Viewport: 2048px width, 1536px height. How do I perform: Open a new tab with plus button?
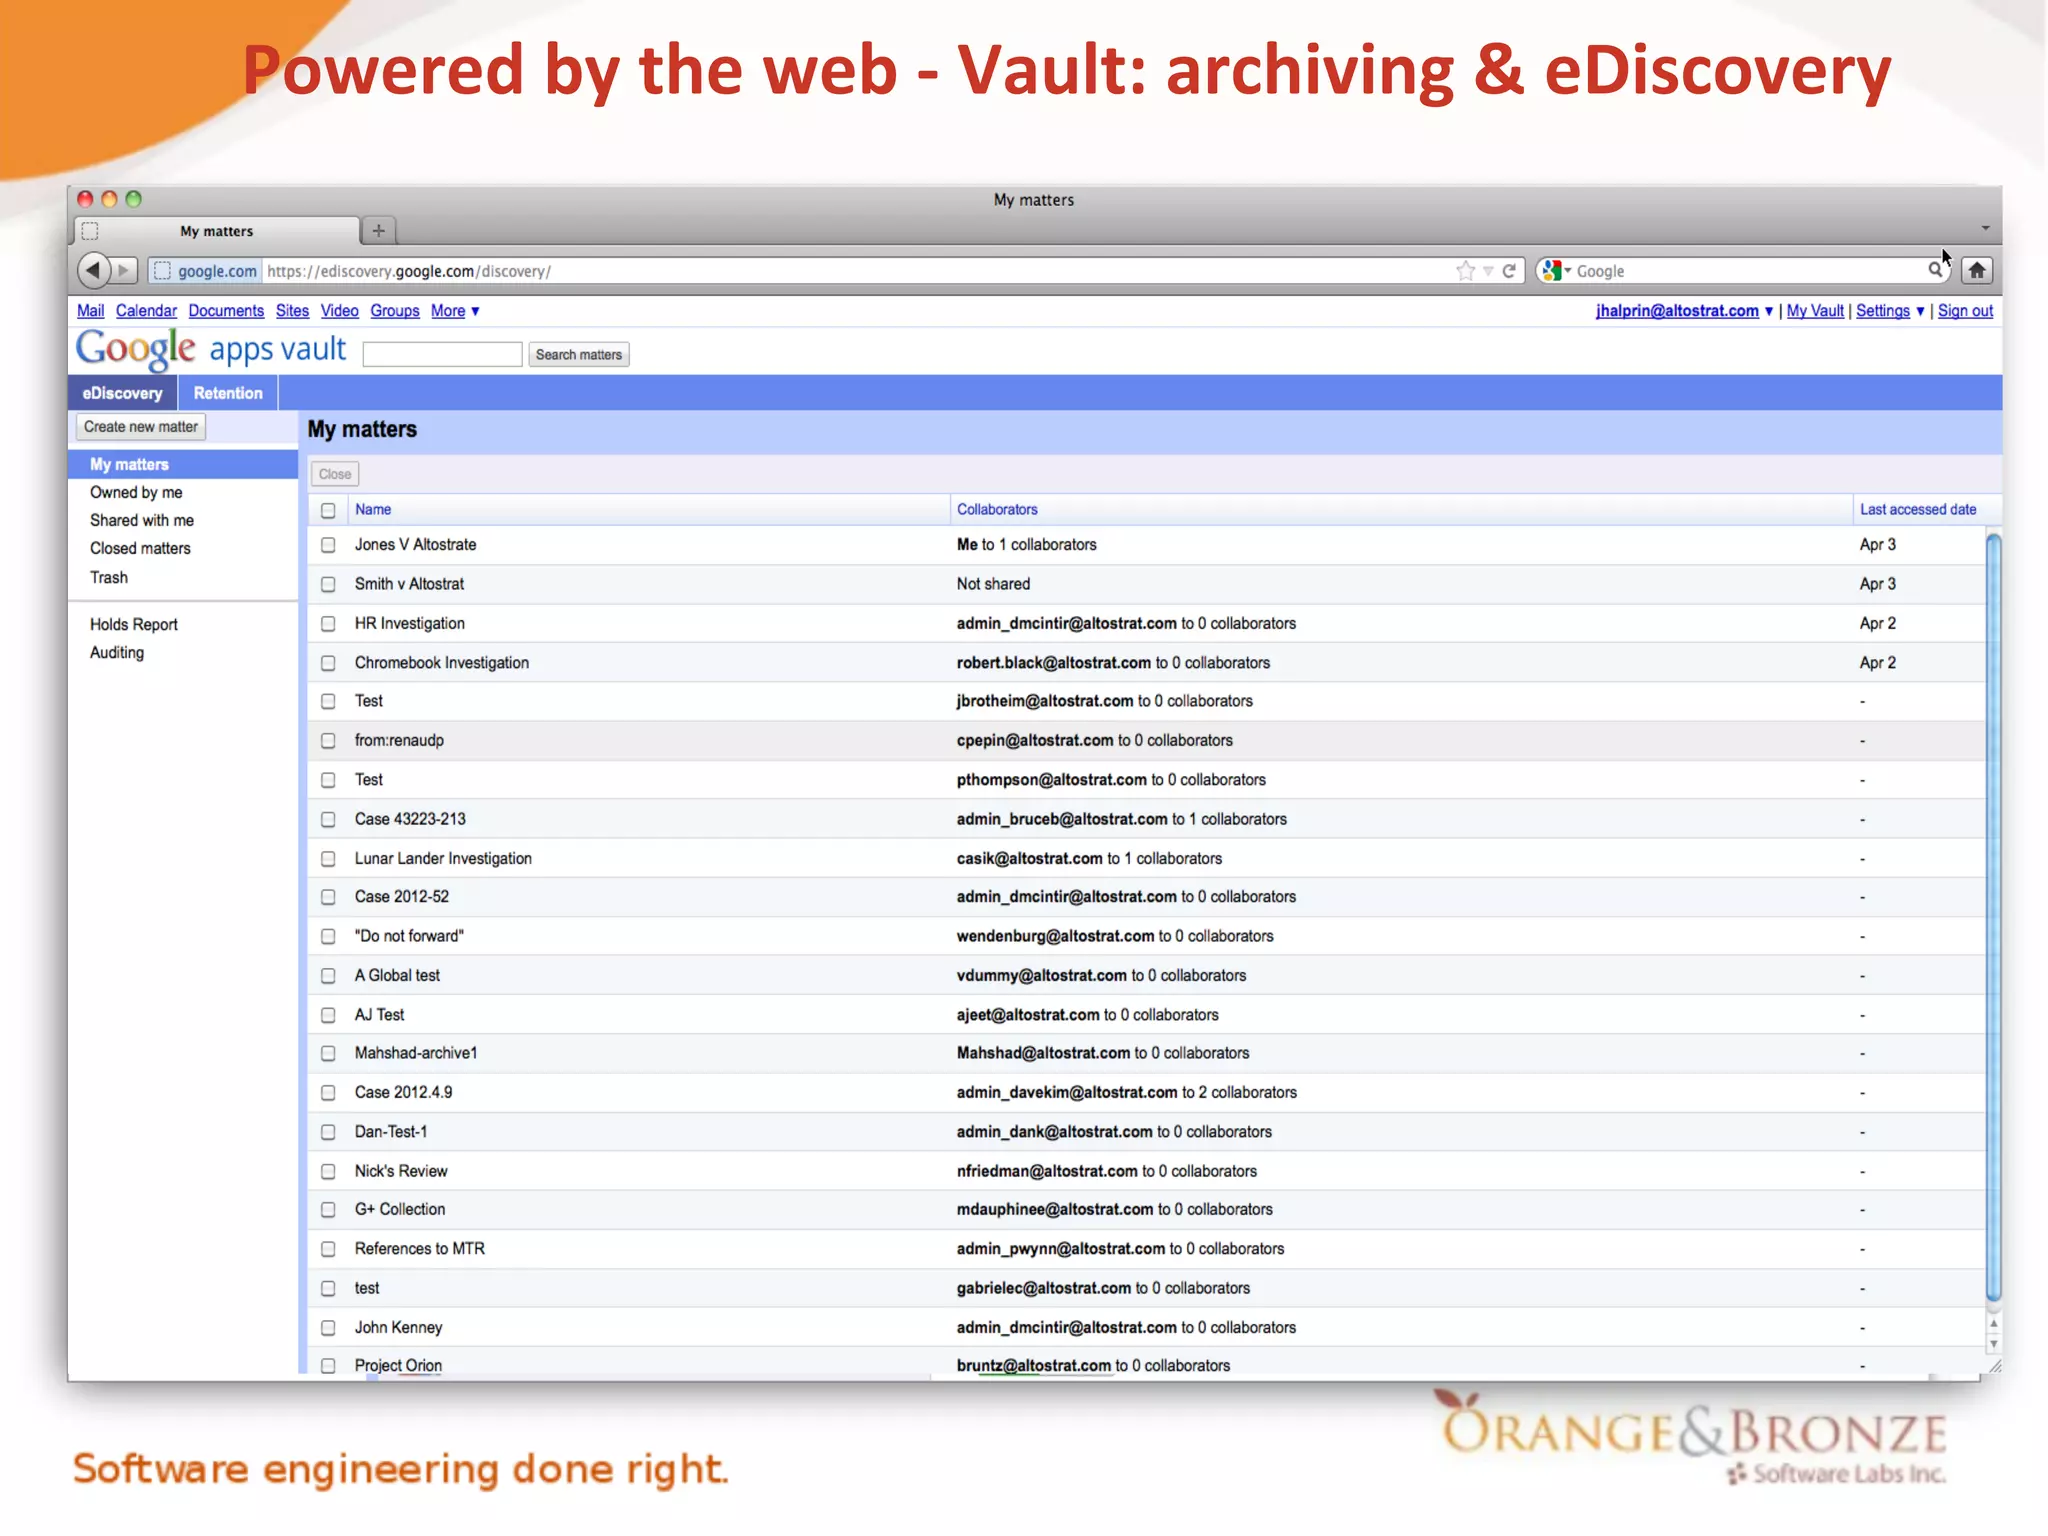coord(379,230)
